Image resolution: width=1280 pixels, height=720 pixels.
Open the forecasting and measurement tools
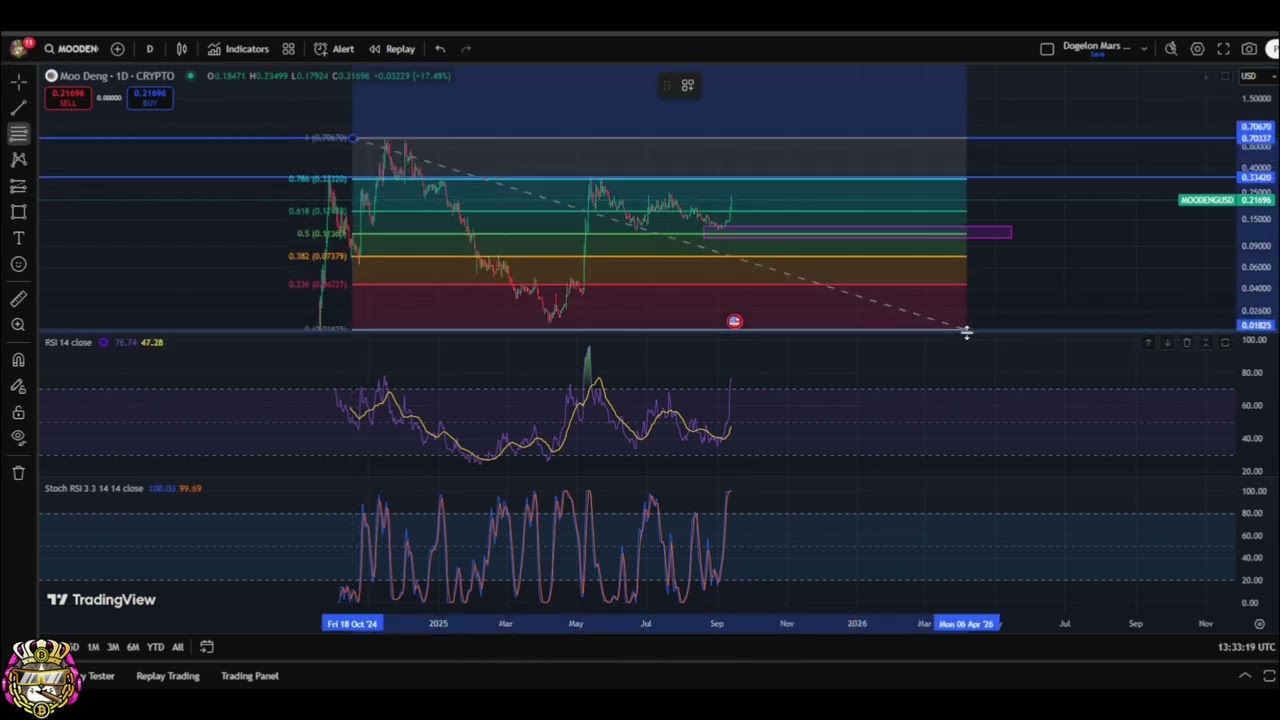tap(18, 186)
